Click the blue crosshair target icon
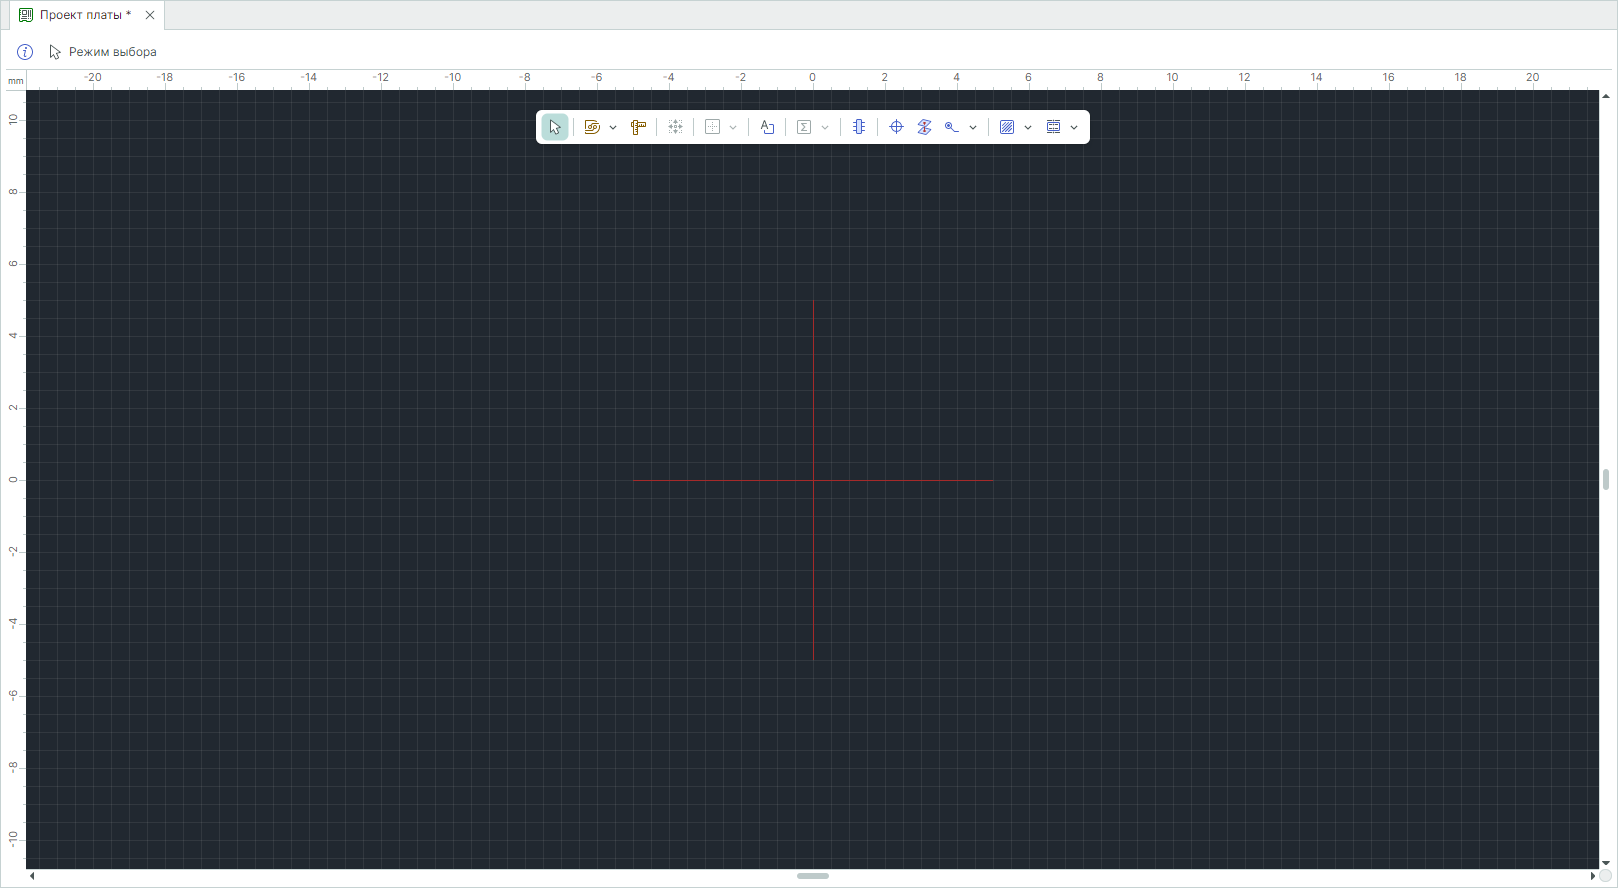Screen dimensions: 1618x888 897,127
